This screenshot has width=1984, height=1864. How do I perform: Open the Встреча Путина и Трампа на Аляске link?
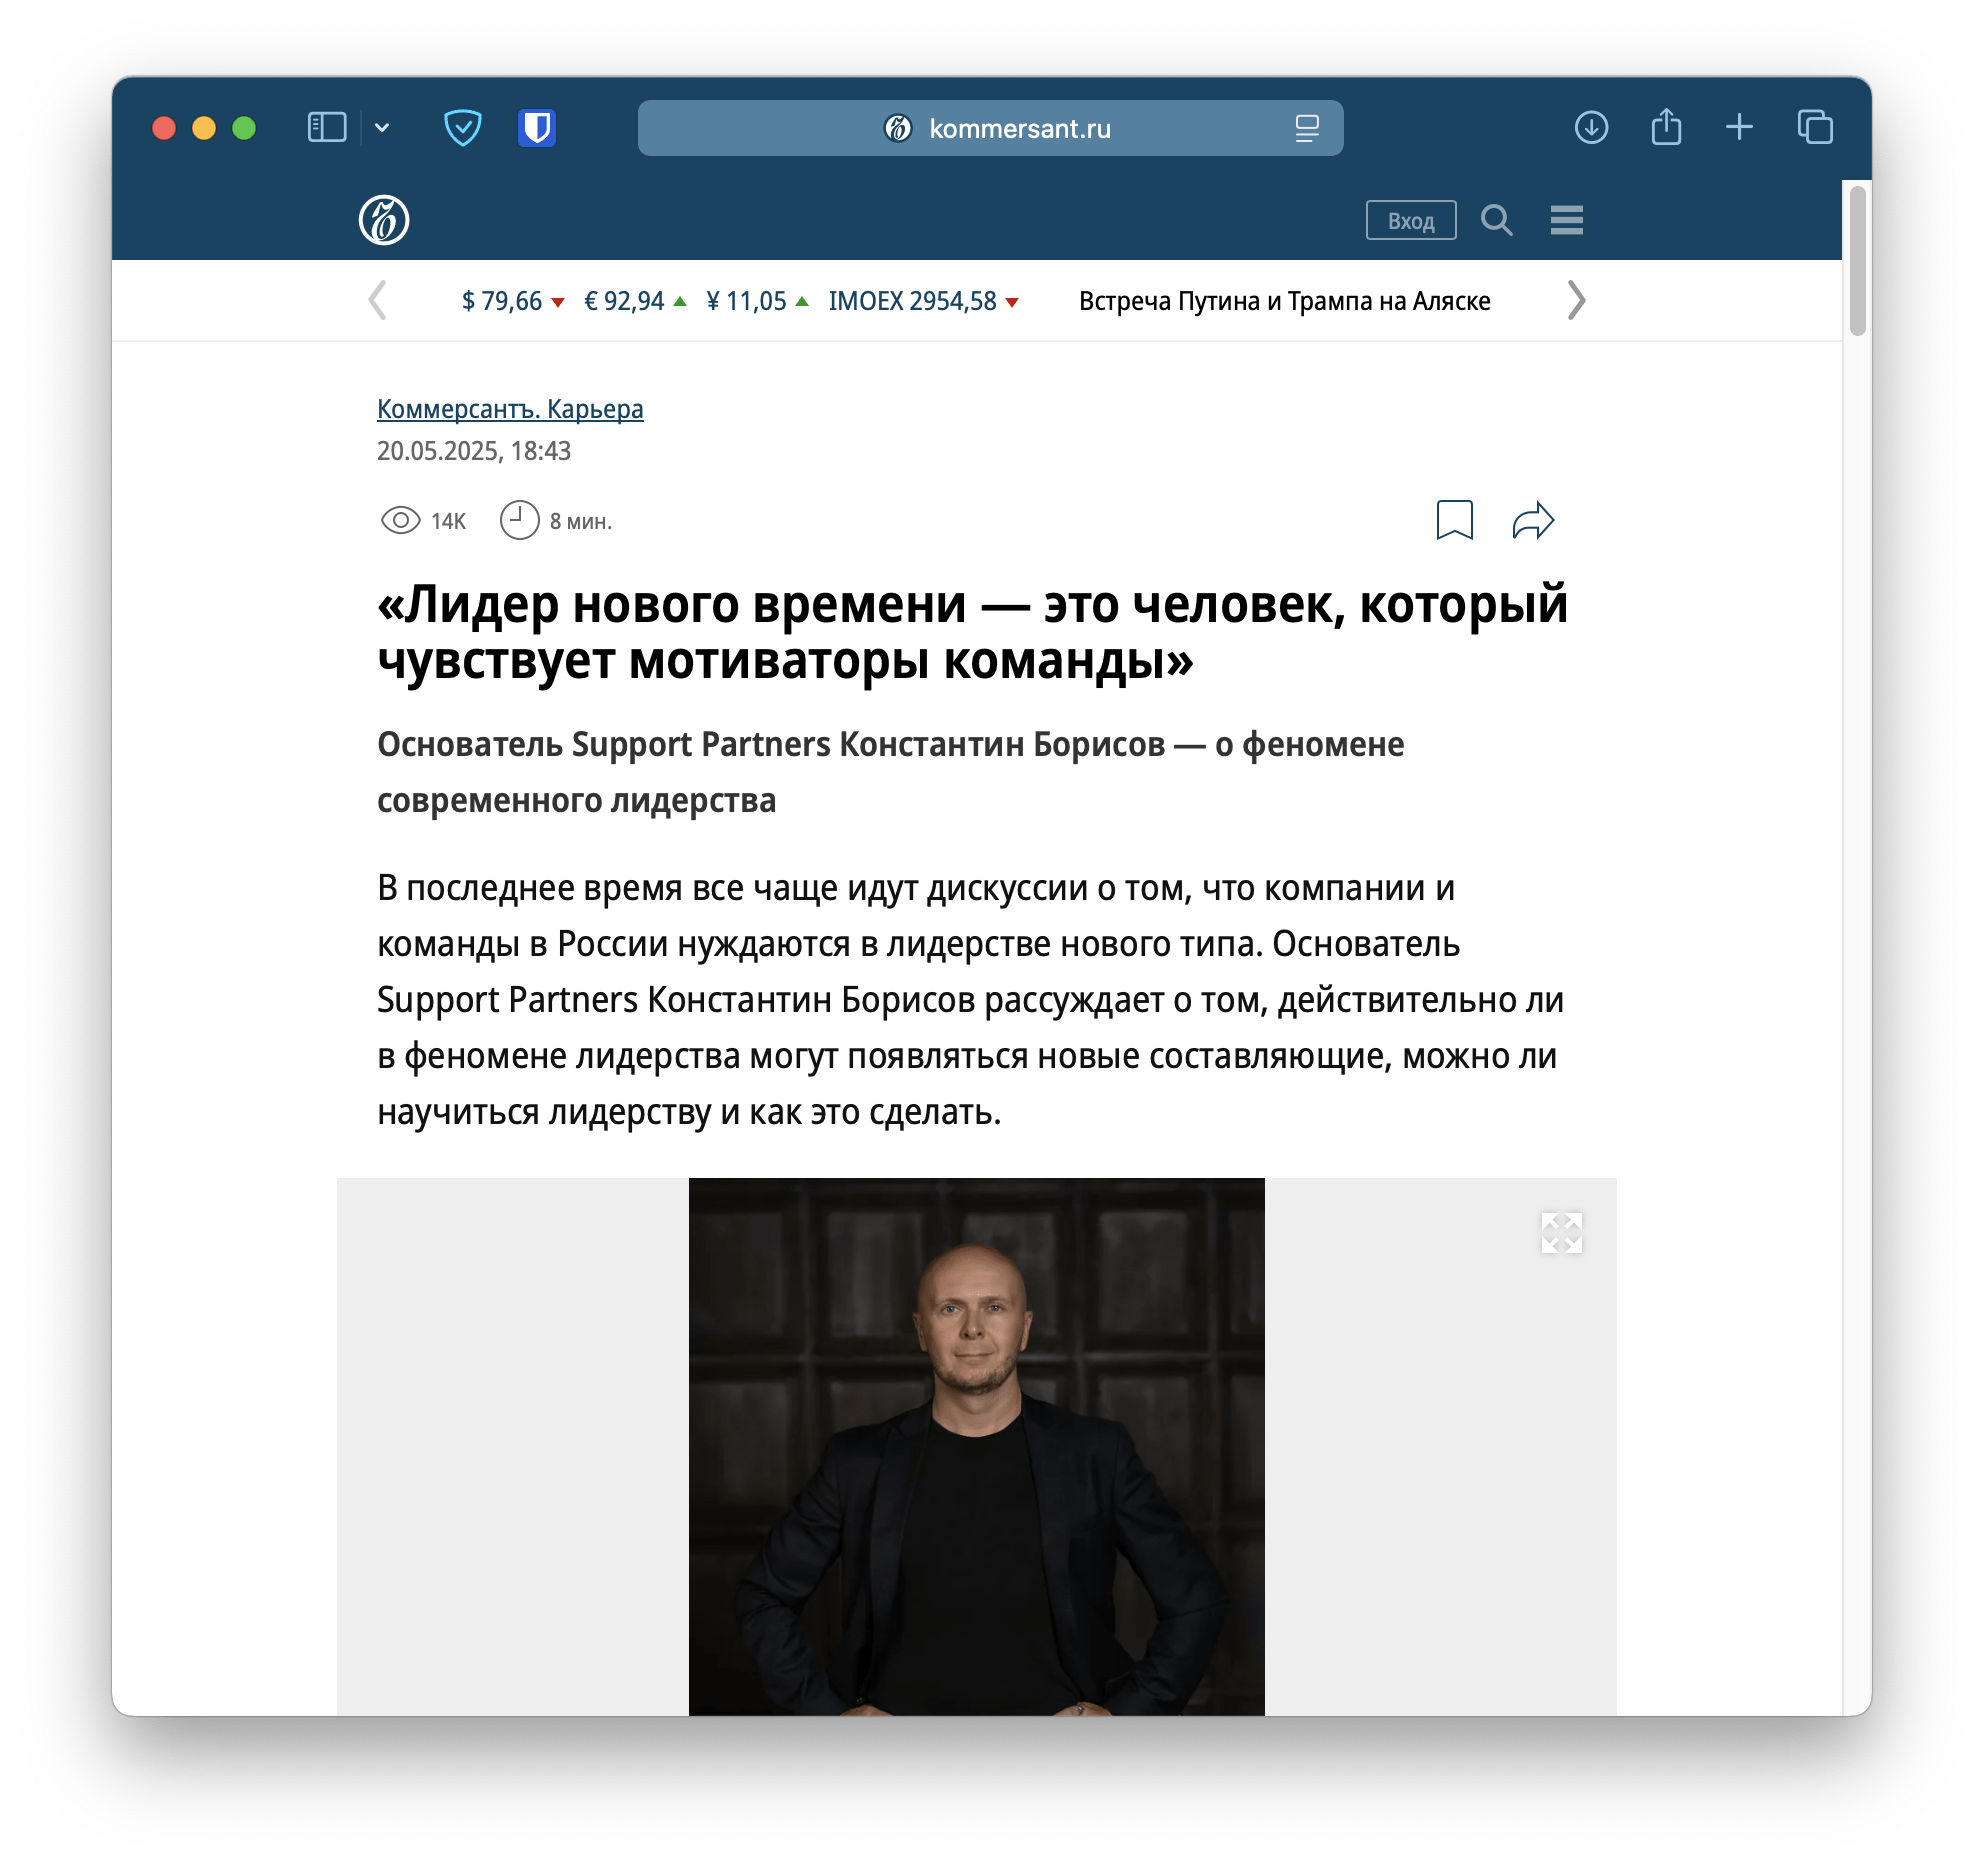click(1284, 301)
